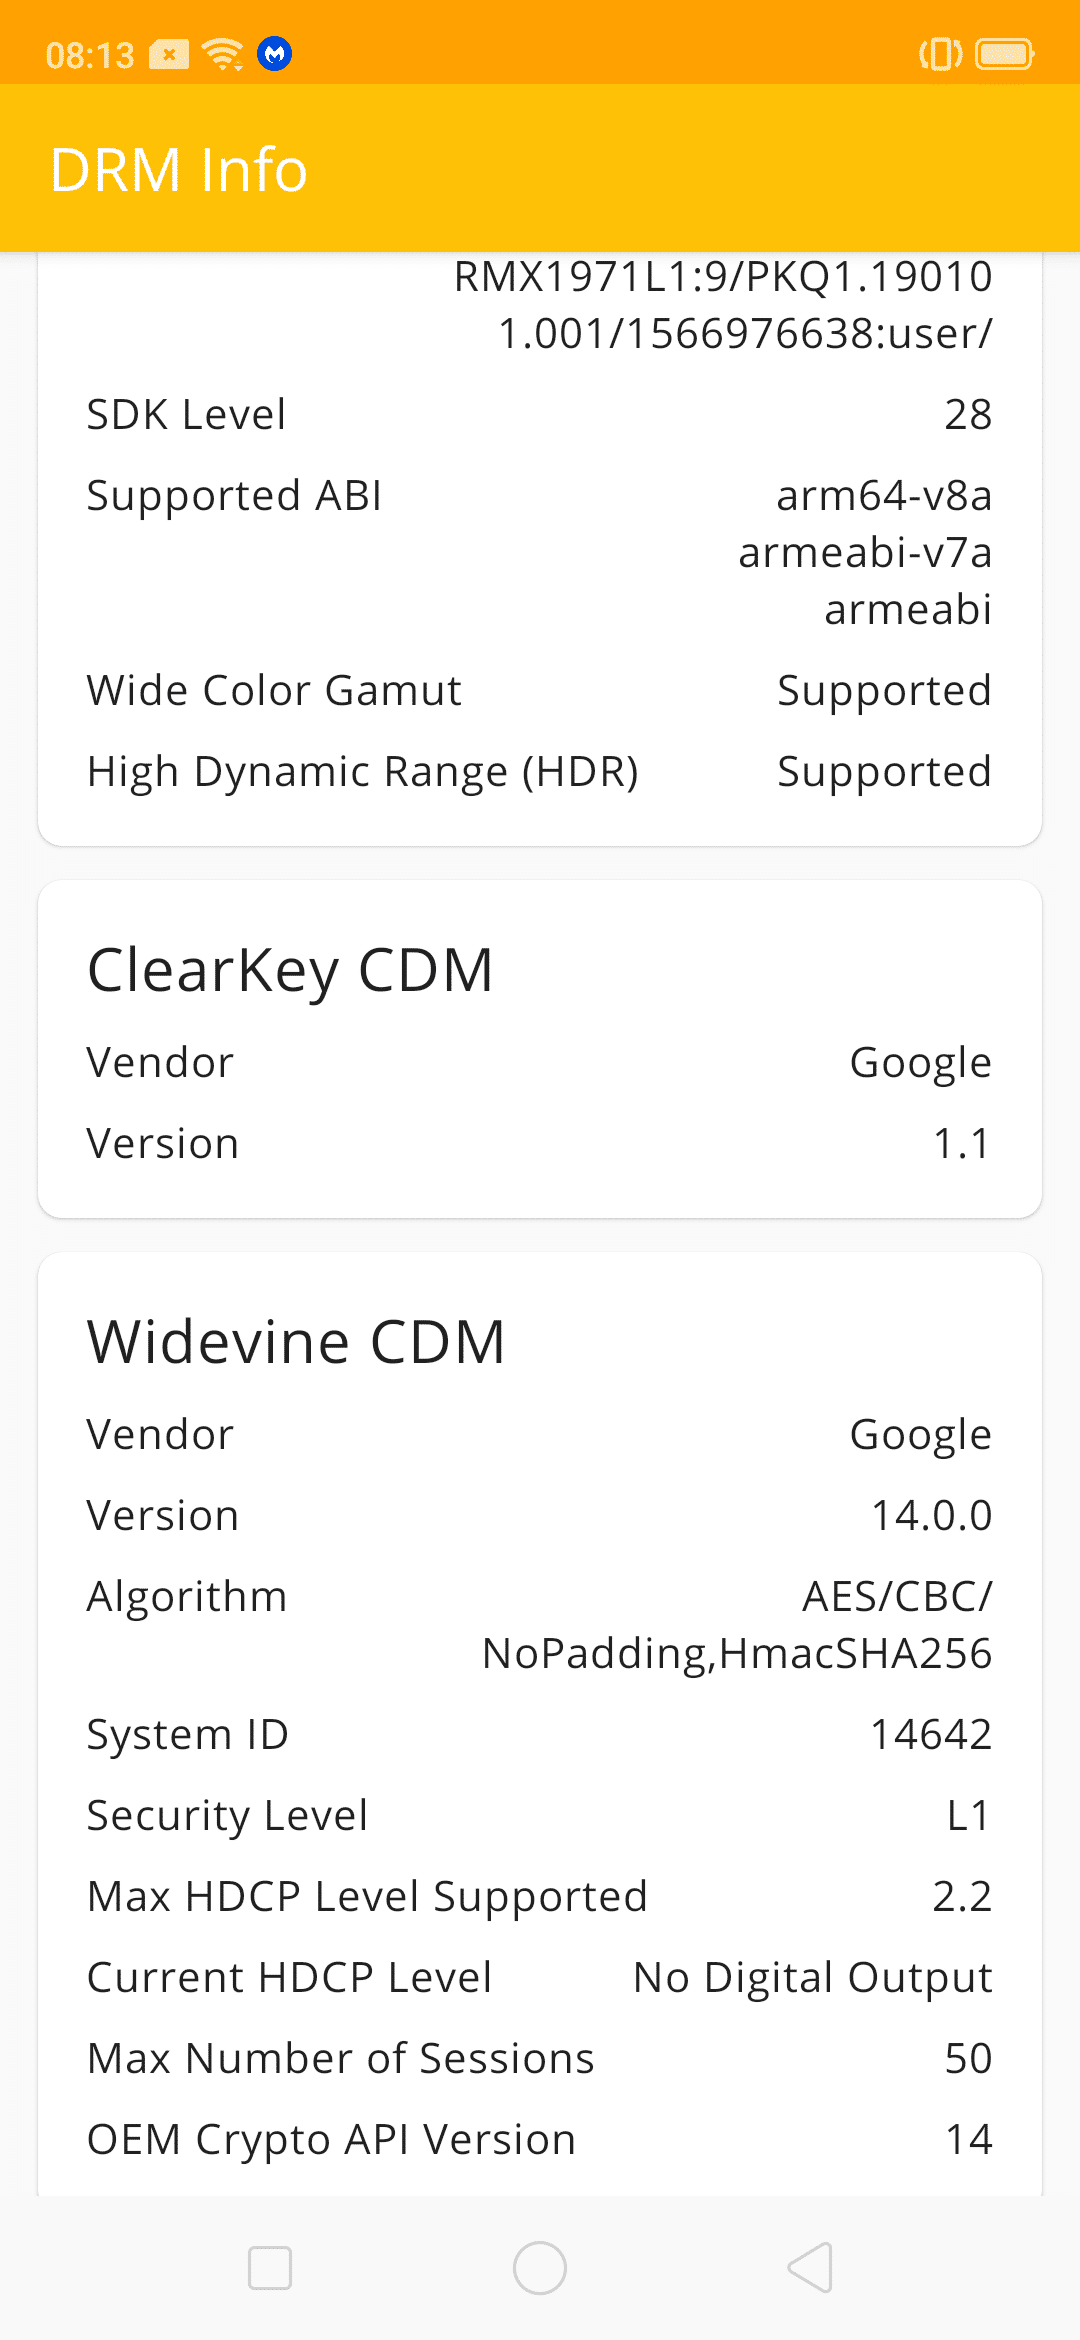
Task: Select the Widevine CDM card heading
Action: [296, 1342]
